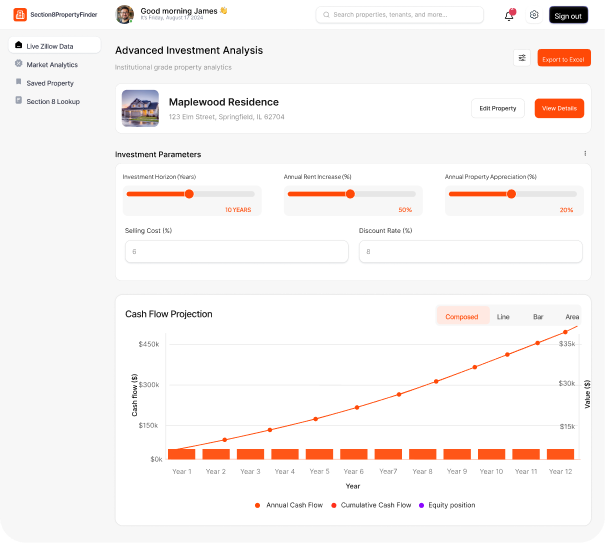Open the notifications bell
Image resolution: width=605 pixels, height=543 pixels.
(x=509, y=15)
